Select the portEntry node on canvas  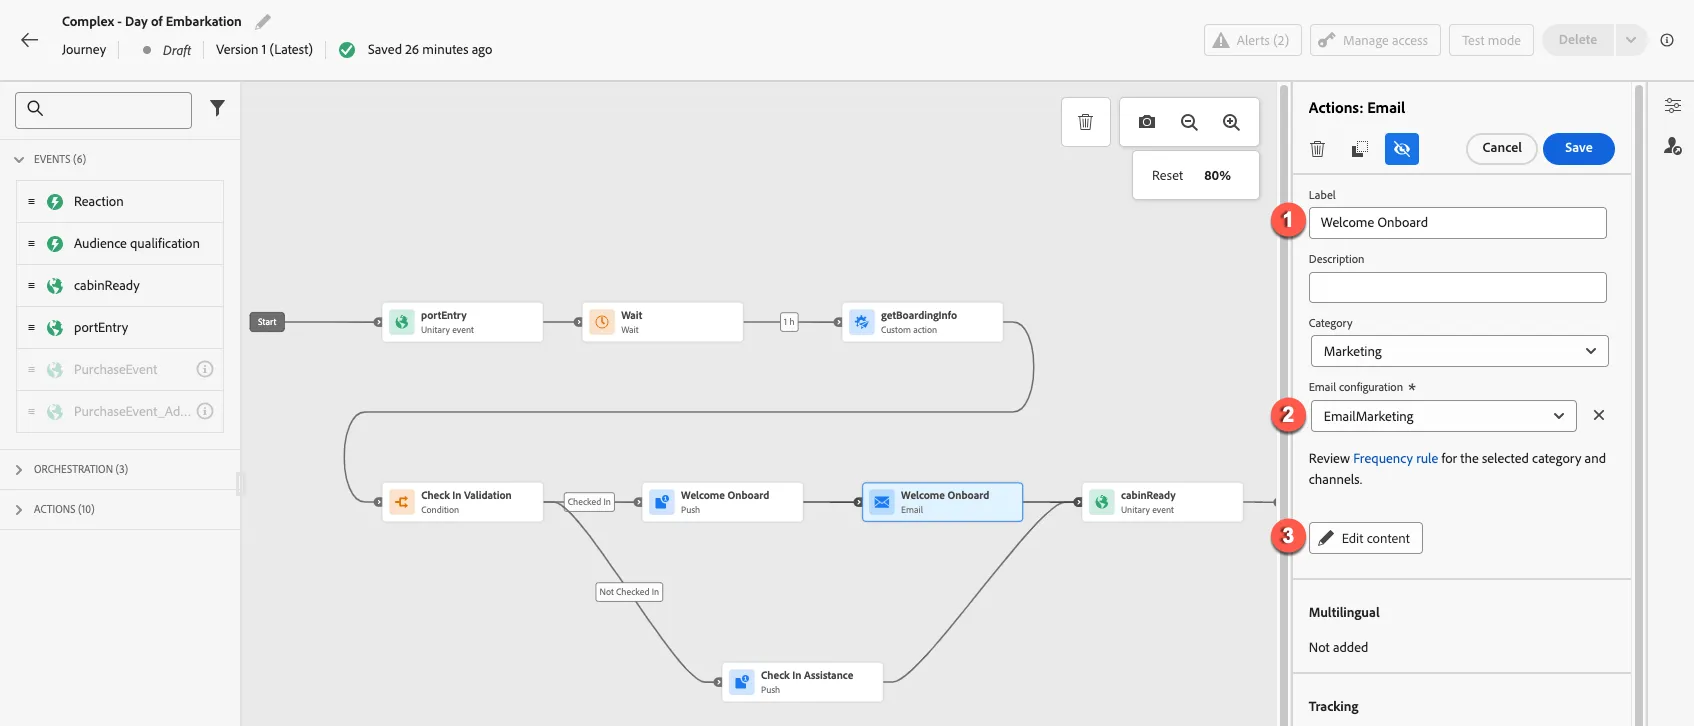point(463,322)
